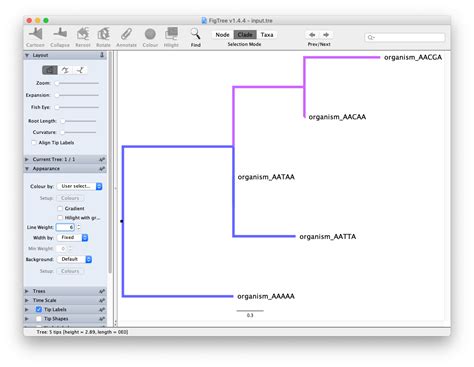
Task: Click the Line Weight input field
Action: pyautogui.click(x=65, y=227)
